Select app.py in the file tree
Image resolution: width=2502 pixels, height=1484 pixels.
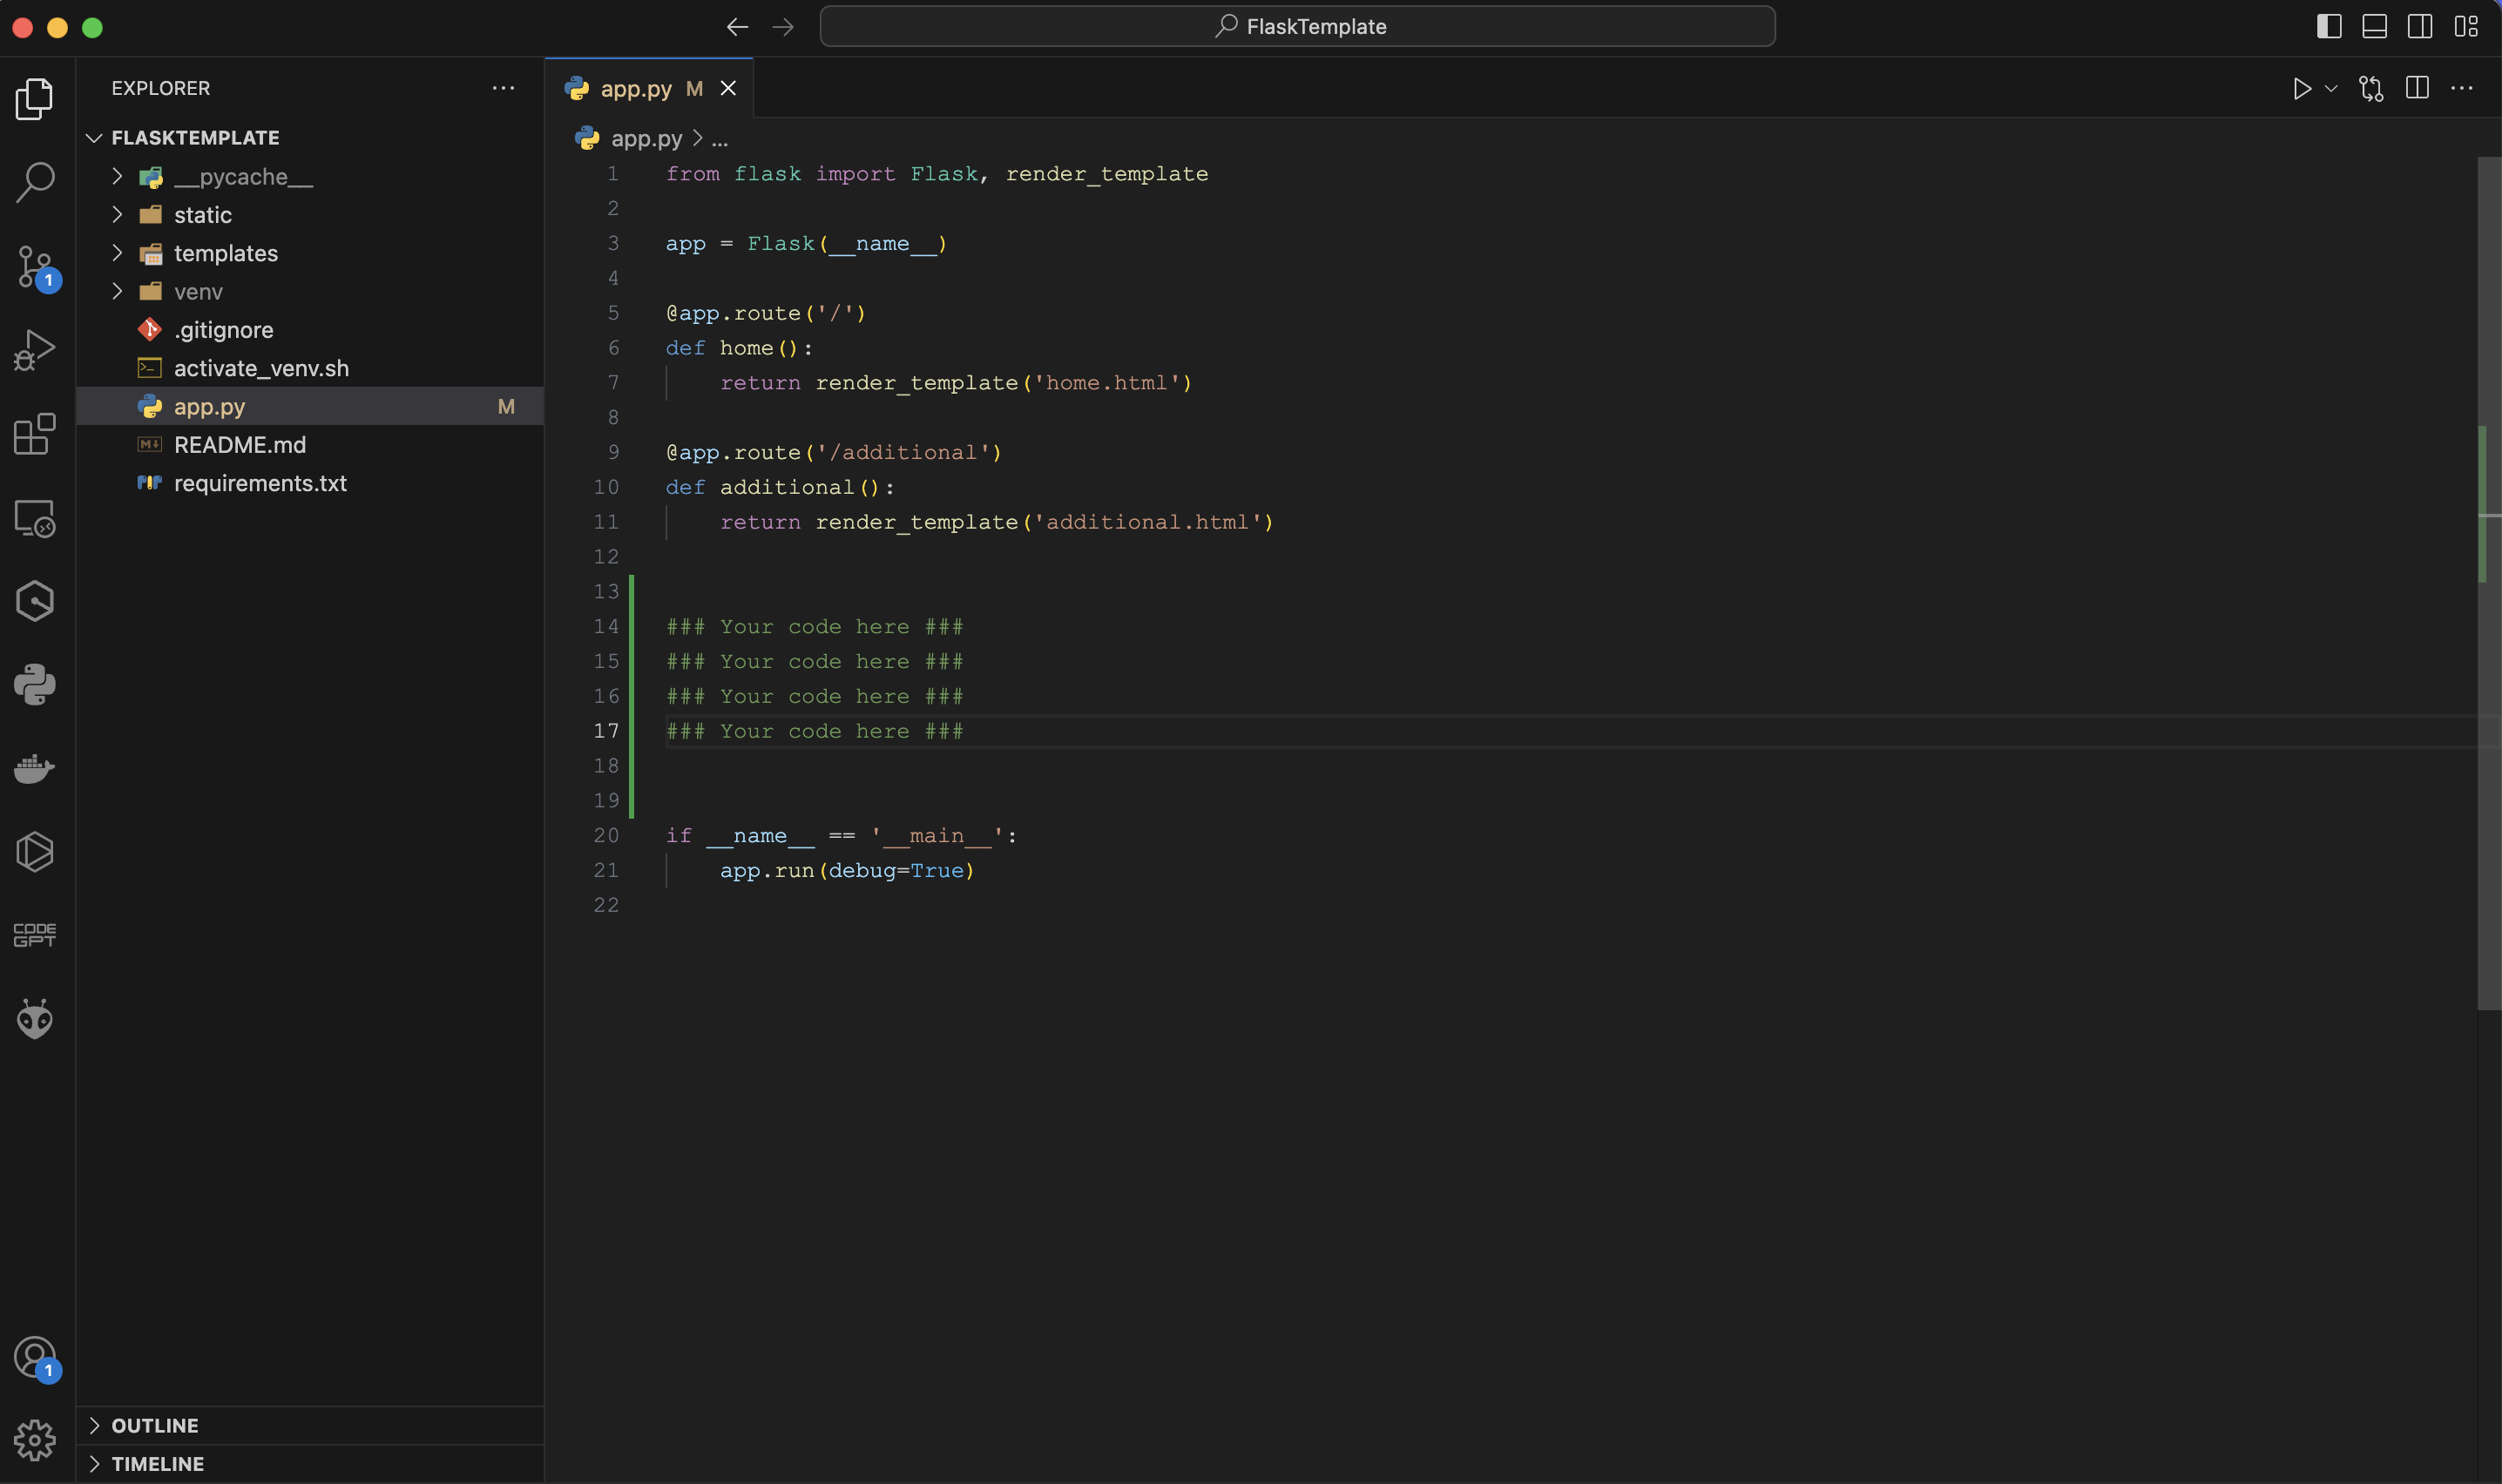[310, 406]
